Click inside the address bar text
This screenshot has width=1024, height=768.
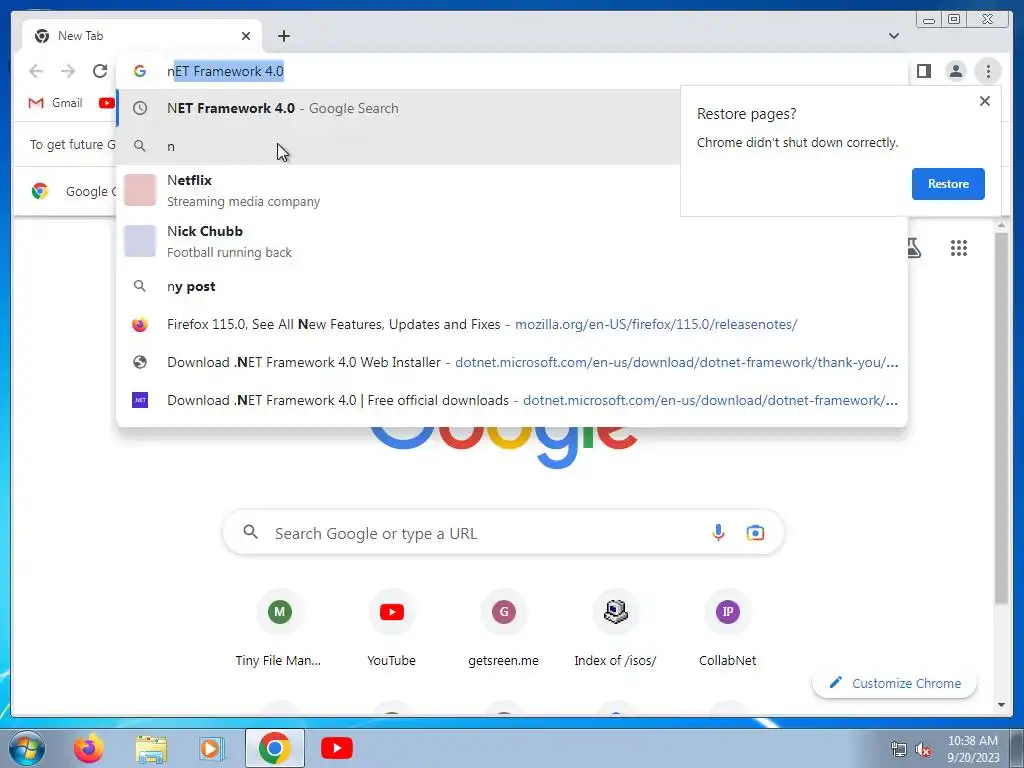tap(225, 71)
